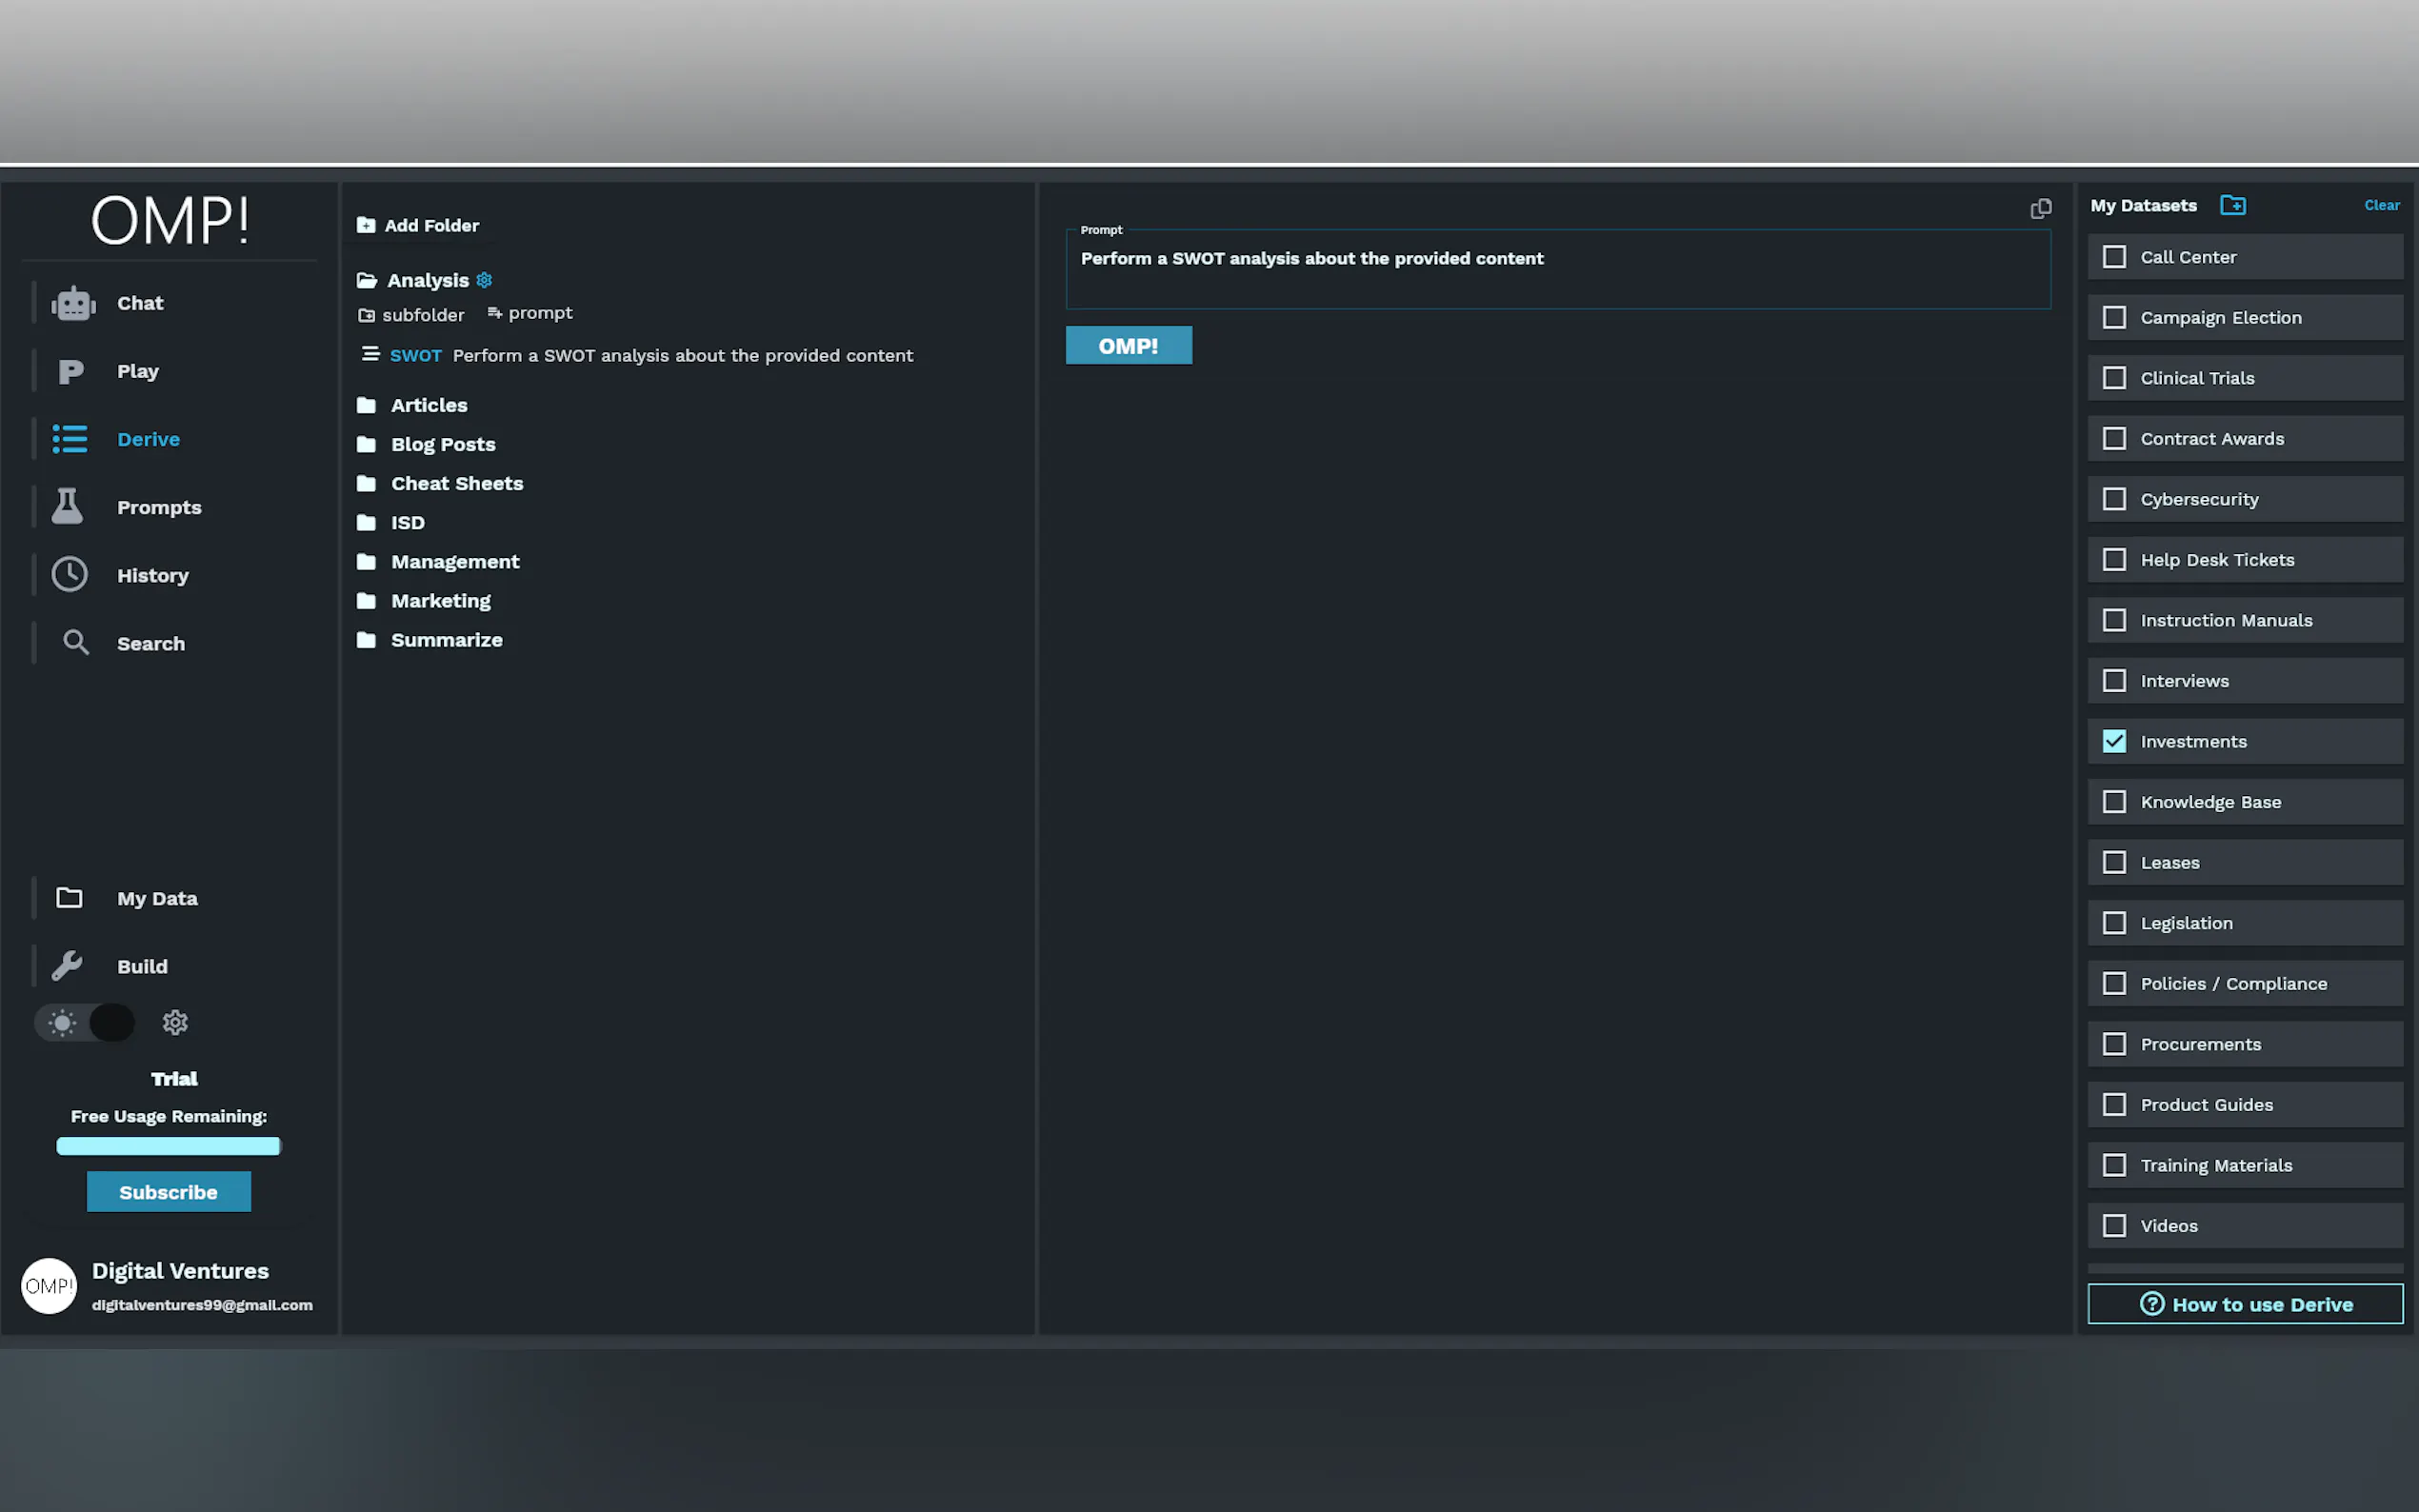This screenshot has width=2419, height=1512.
Task: Click the Play P icon
Action: pos(70,371)
